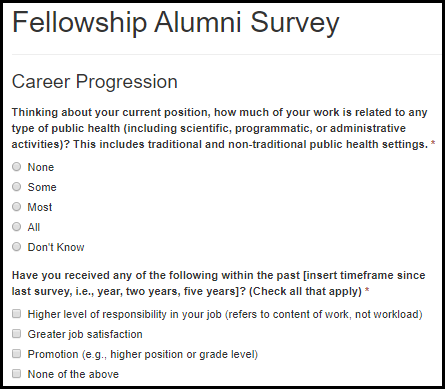This screenshot has width=445, height=389.
Task: Click the "Most" option label text
Action: 40,207
